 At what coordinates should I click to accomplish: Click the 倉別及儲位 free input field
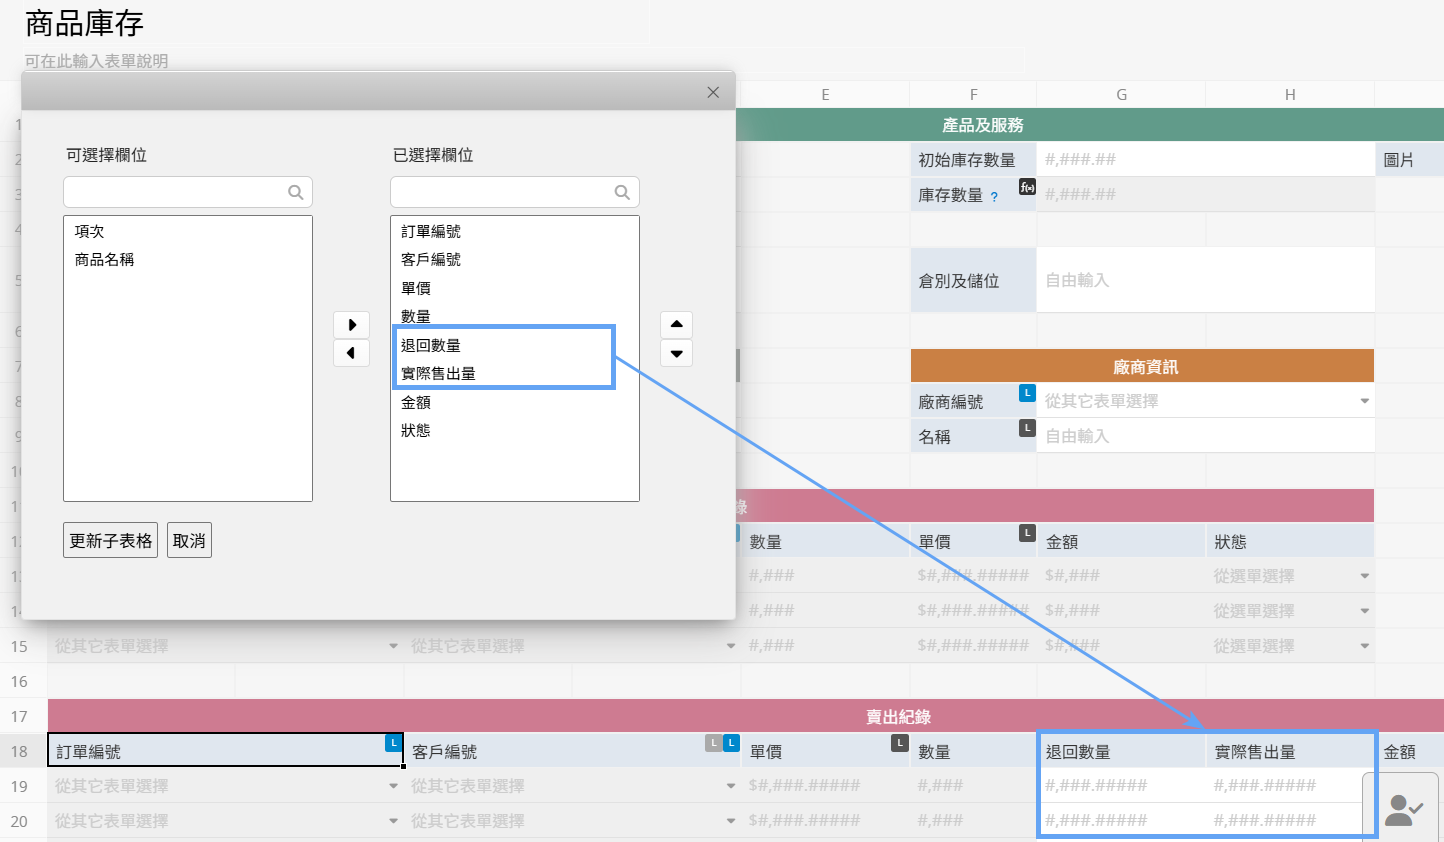click(x=1205, y=280)
